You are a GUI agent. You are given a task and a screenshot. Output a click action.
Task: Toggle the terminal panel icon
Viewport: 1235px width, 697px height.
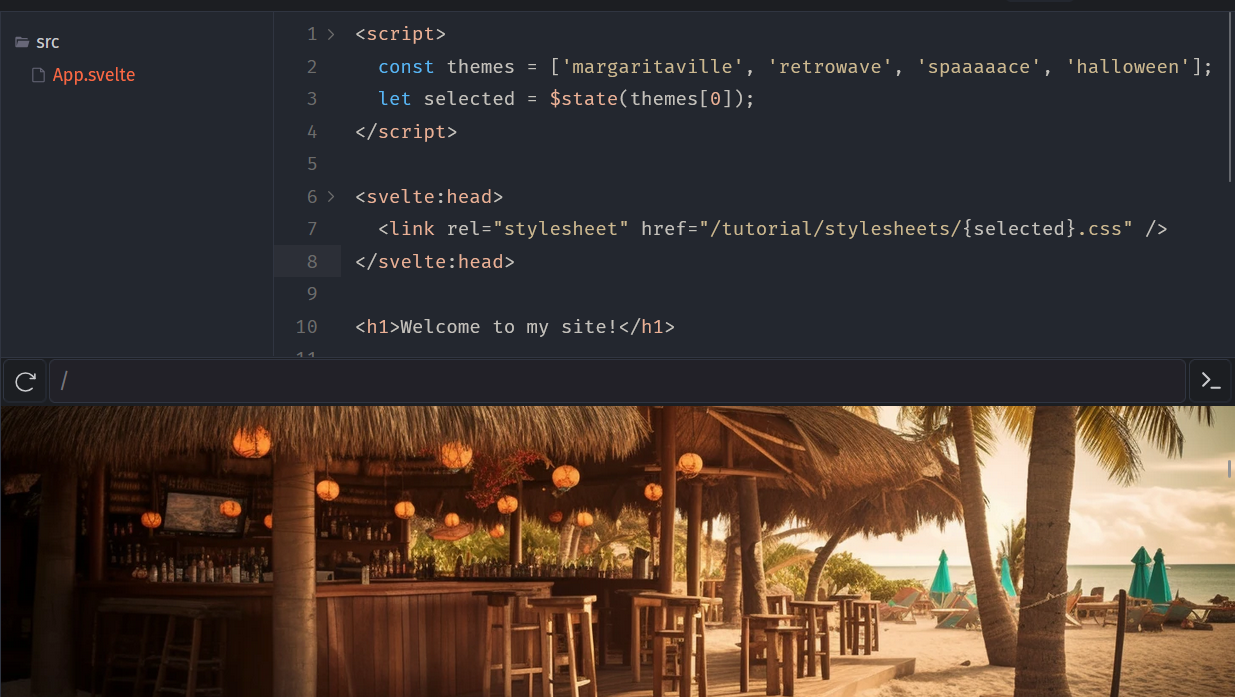[1211, 381]
